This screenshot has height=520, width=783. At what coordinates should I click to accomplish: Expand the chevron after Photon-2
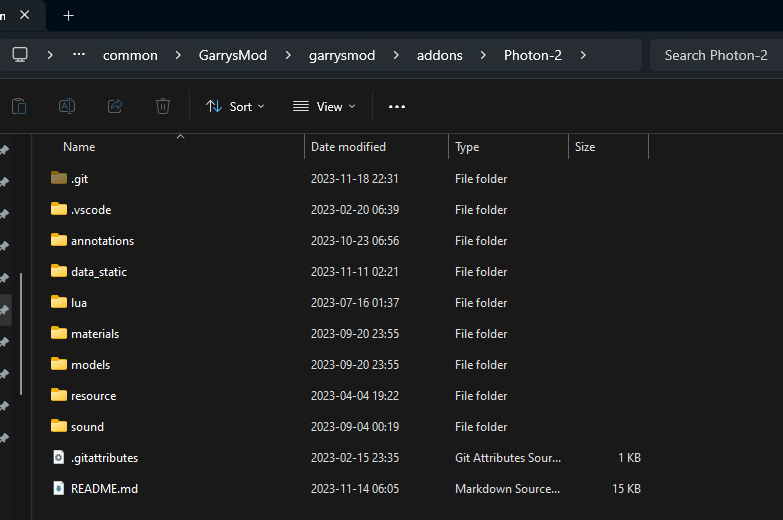(x=583, y=55)
